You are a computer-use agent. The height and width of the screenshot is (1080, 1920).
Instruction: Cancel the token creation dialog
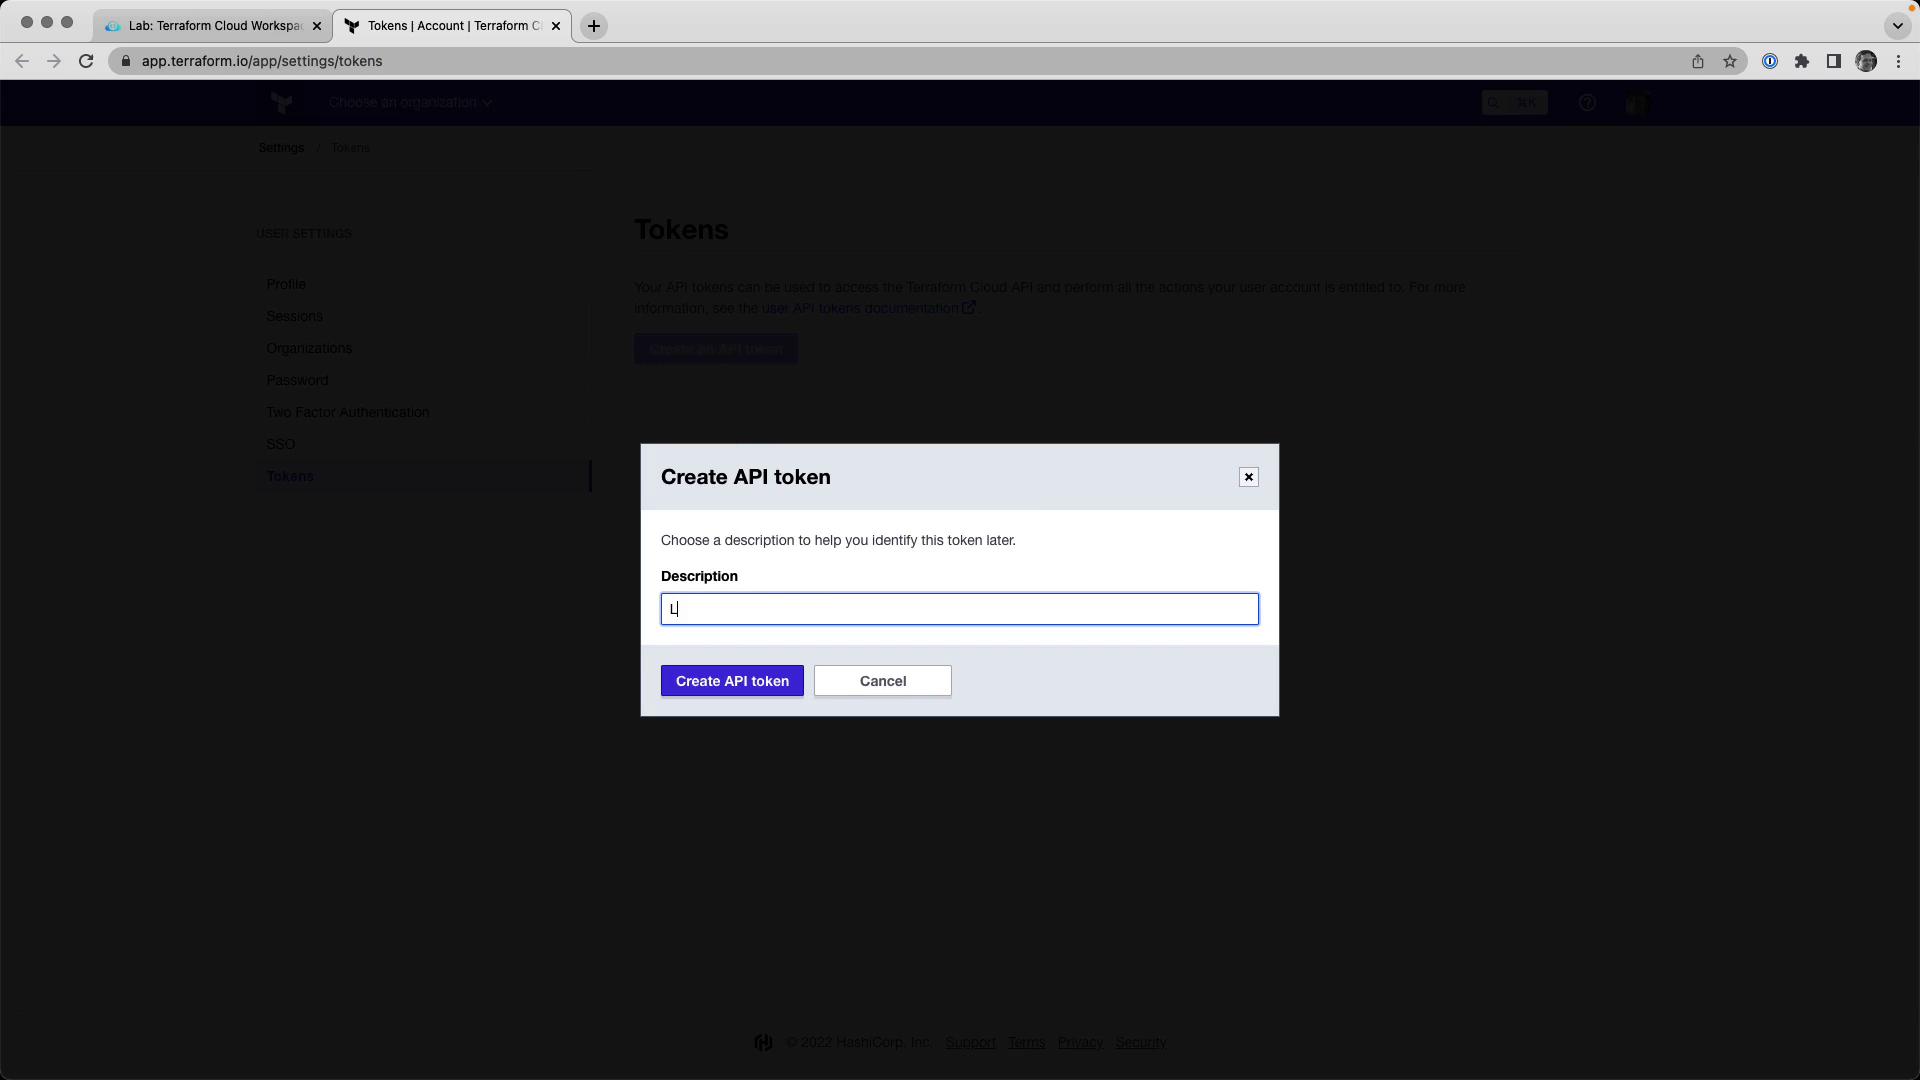pos(882,681)
